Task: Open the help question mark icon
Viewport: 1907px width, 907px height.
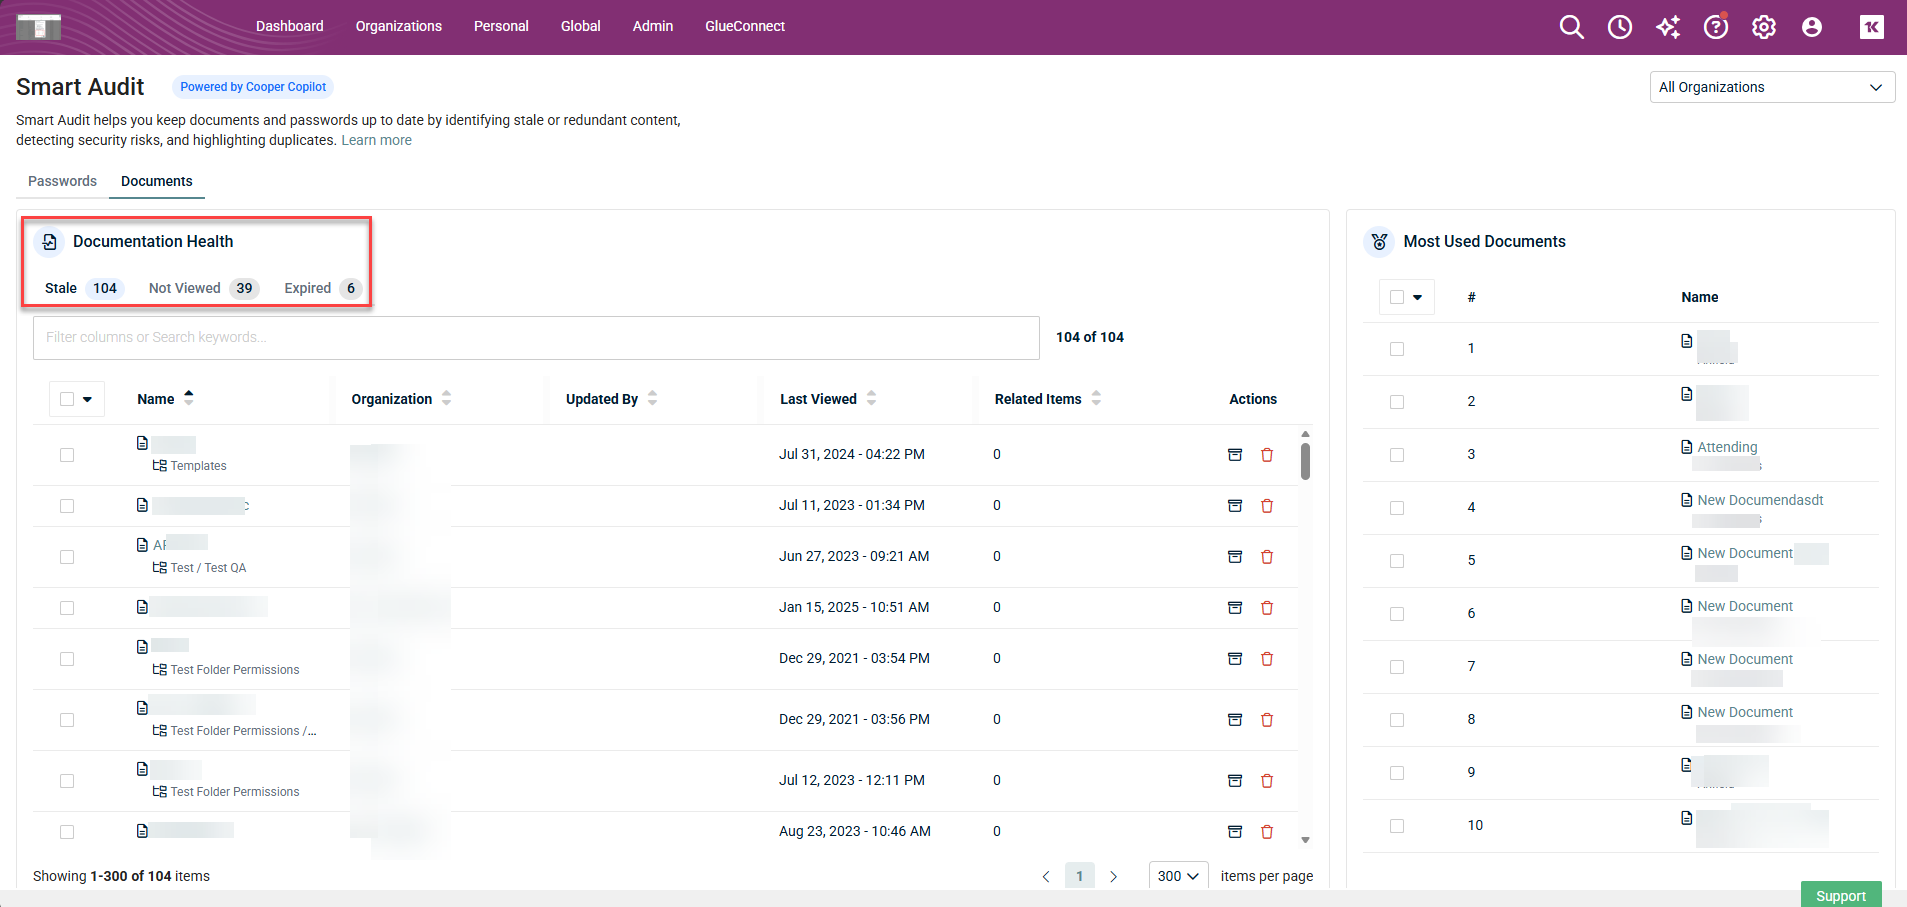Action: pyautogui.click(x=1715, y=27)
